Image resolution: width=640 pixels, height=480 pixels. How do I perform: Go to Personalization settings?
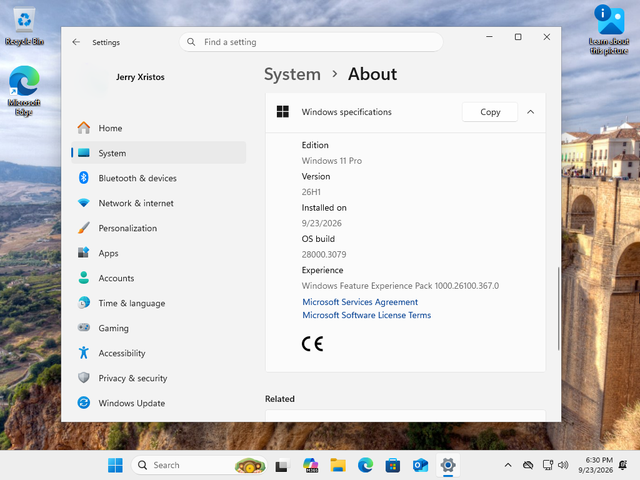point(158,228)
